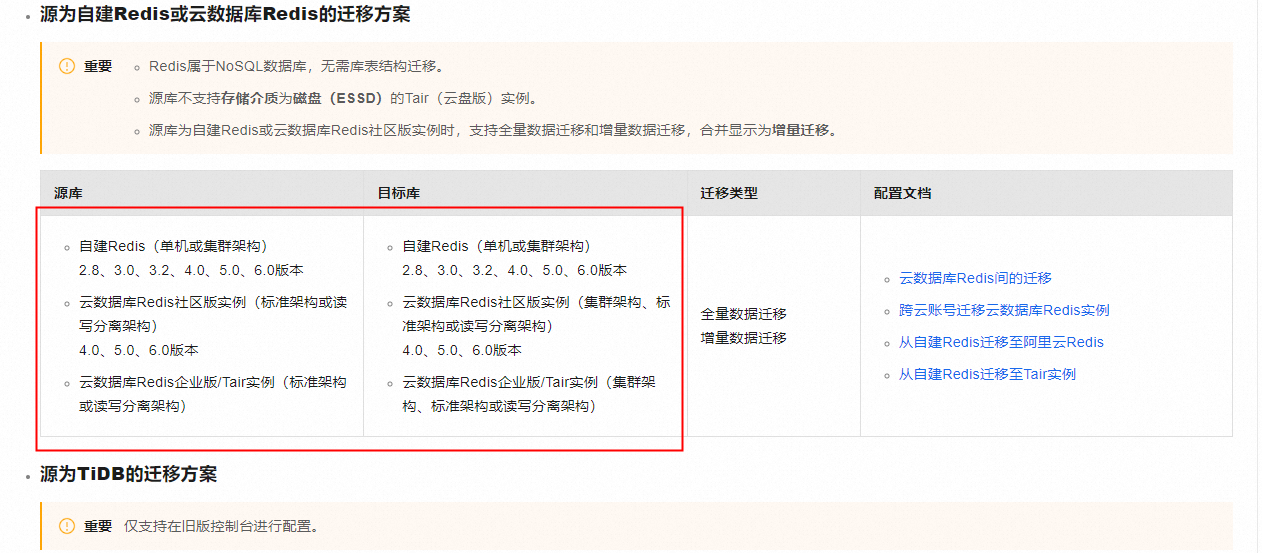Screen dimensions: 1262x553
Task: Click the 重要 label in the Redis note
Action: 98,66
